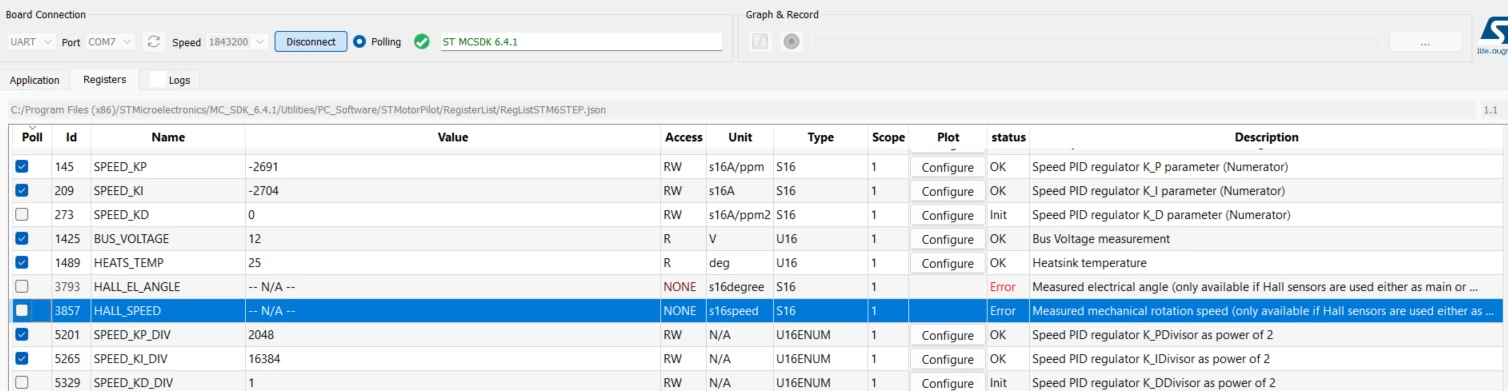The height and width of the screenshot is (391, 1508).
Task: Uncheck the poll box for SPEED_KI_DIV
Action: tap(22, 358)
